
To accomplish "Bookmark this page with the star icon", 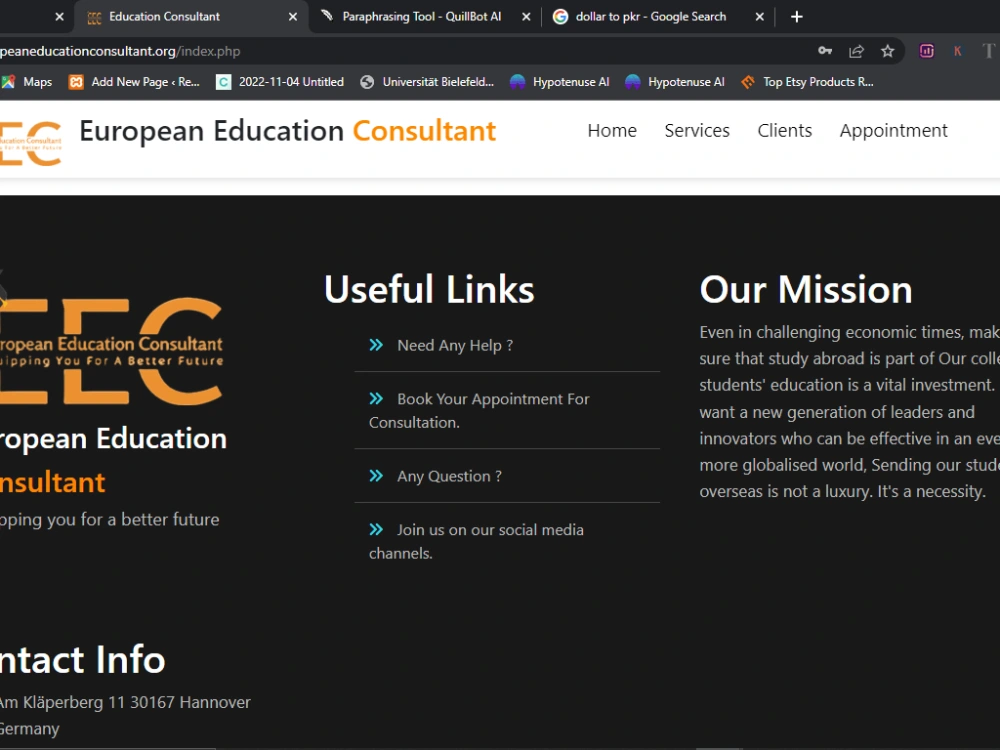I will 887,51.
